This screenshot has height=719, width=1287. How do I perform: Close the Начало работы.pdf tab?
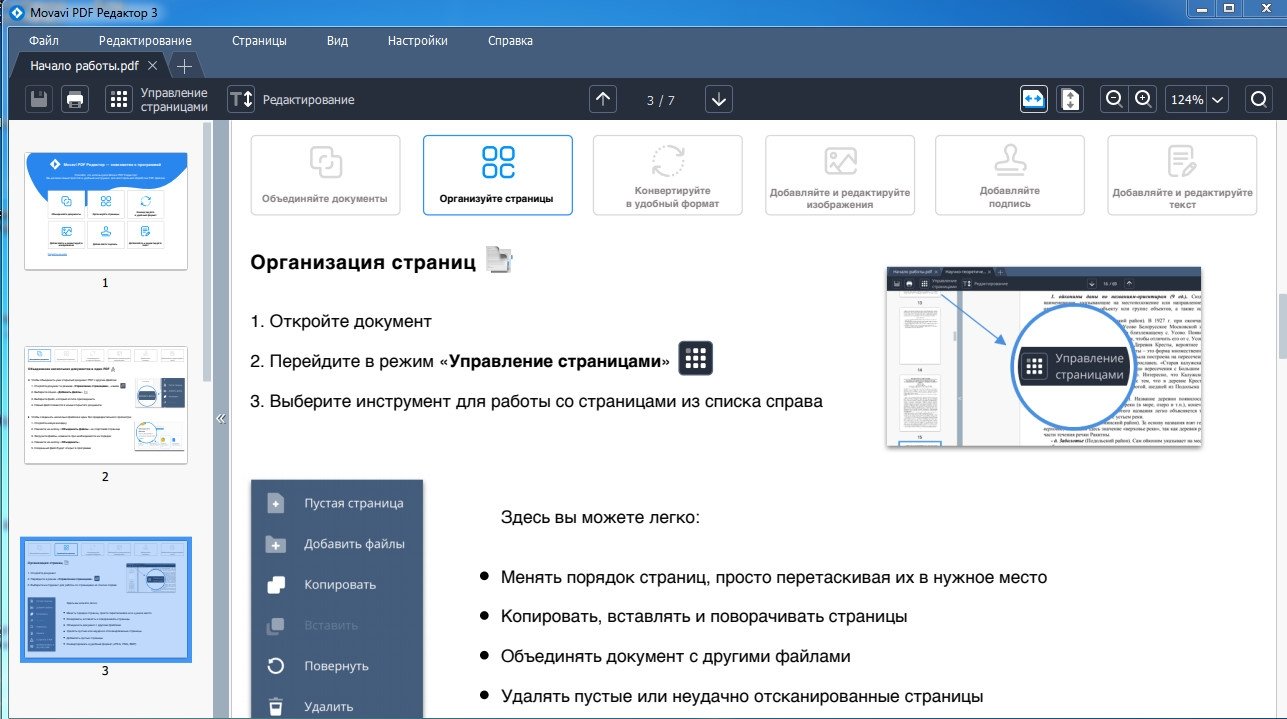click(152, 65)
